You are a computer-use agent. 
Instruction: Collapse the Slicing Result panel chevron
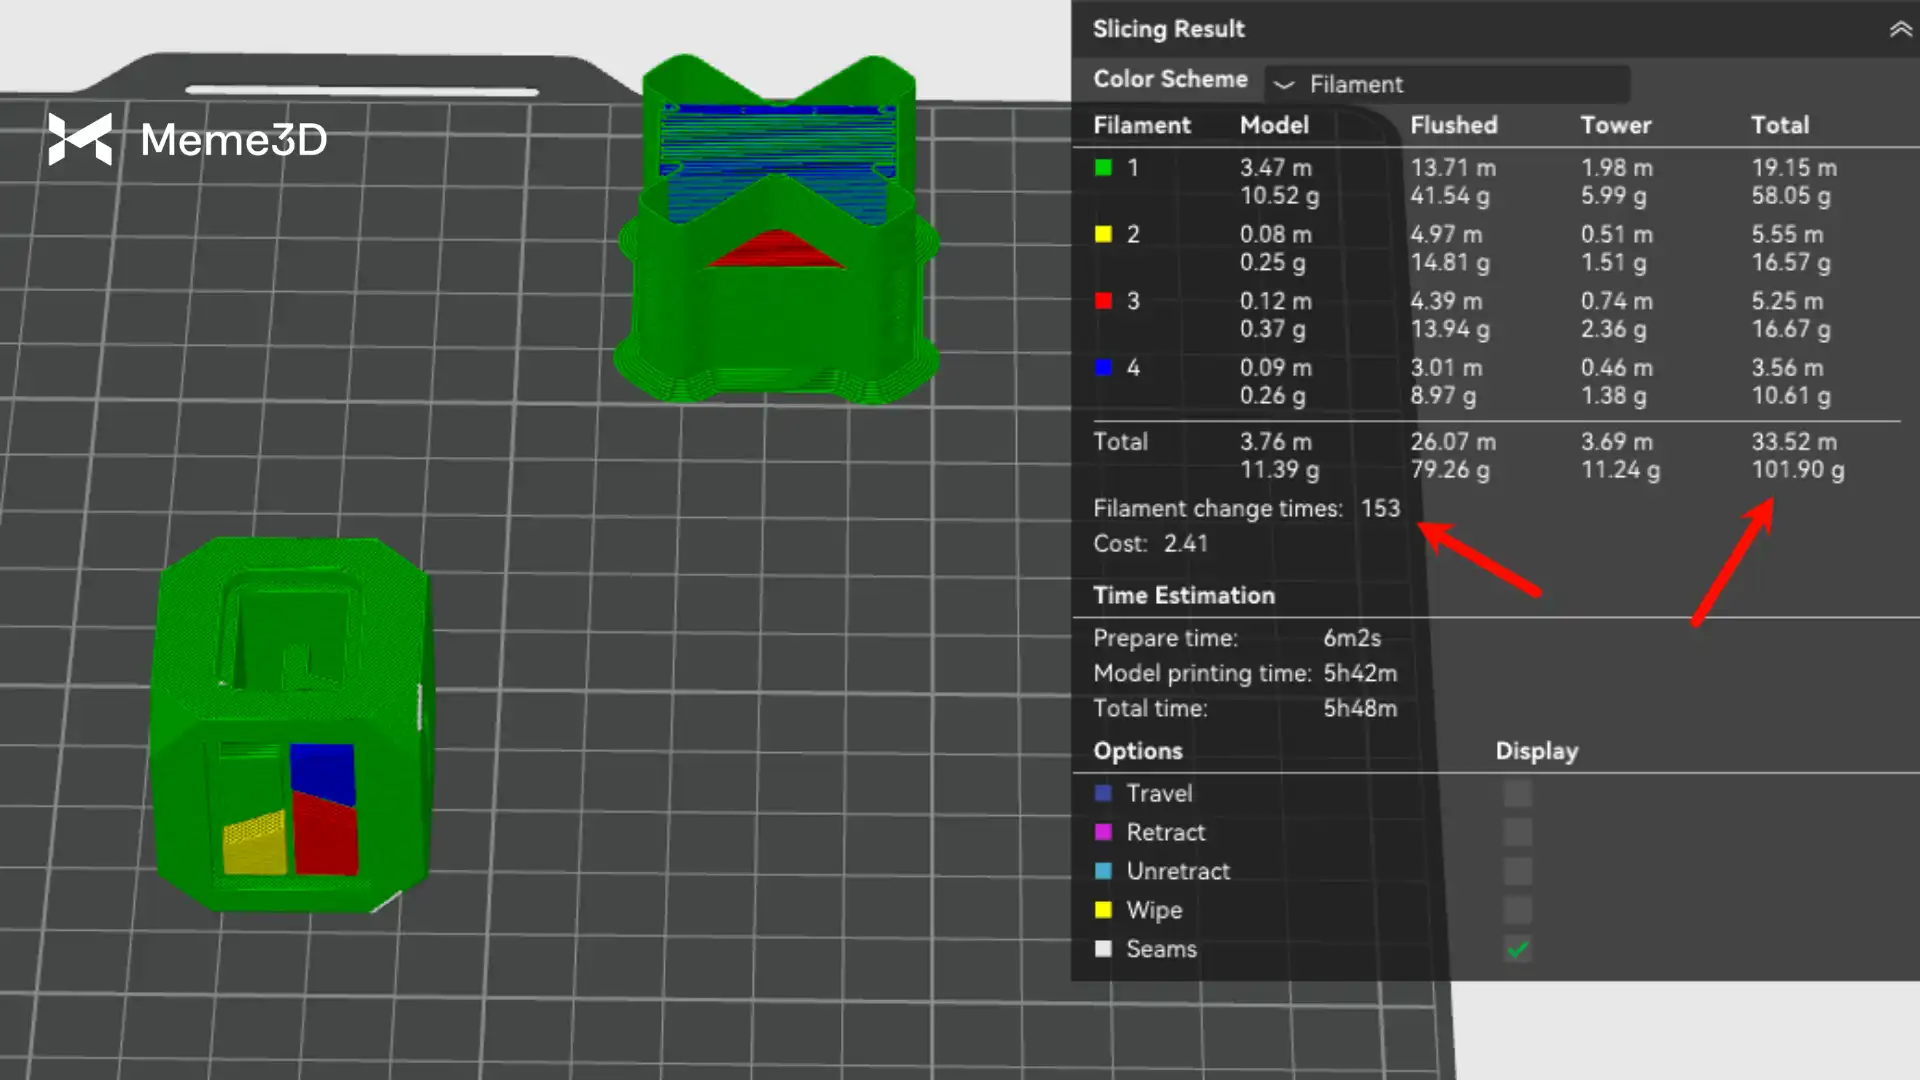pyautogui.click(x=1900, y=30)
